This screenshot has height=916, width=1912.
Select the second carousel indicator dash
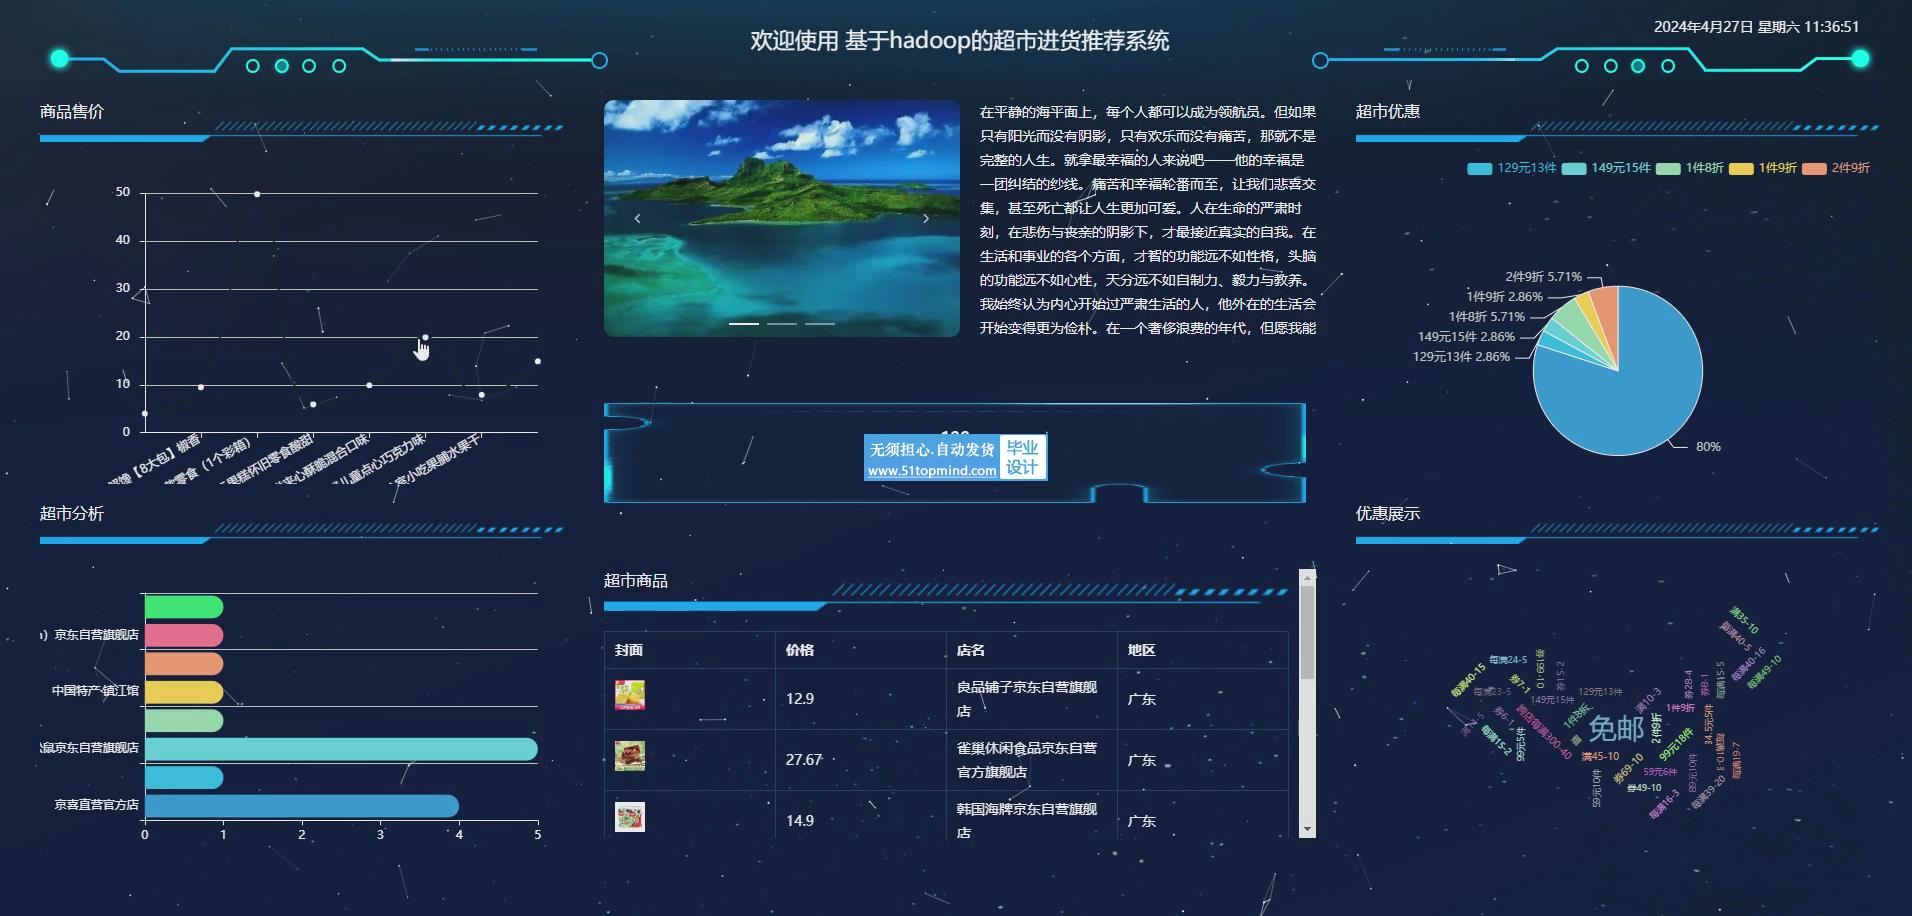pos(782,324)
